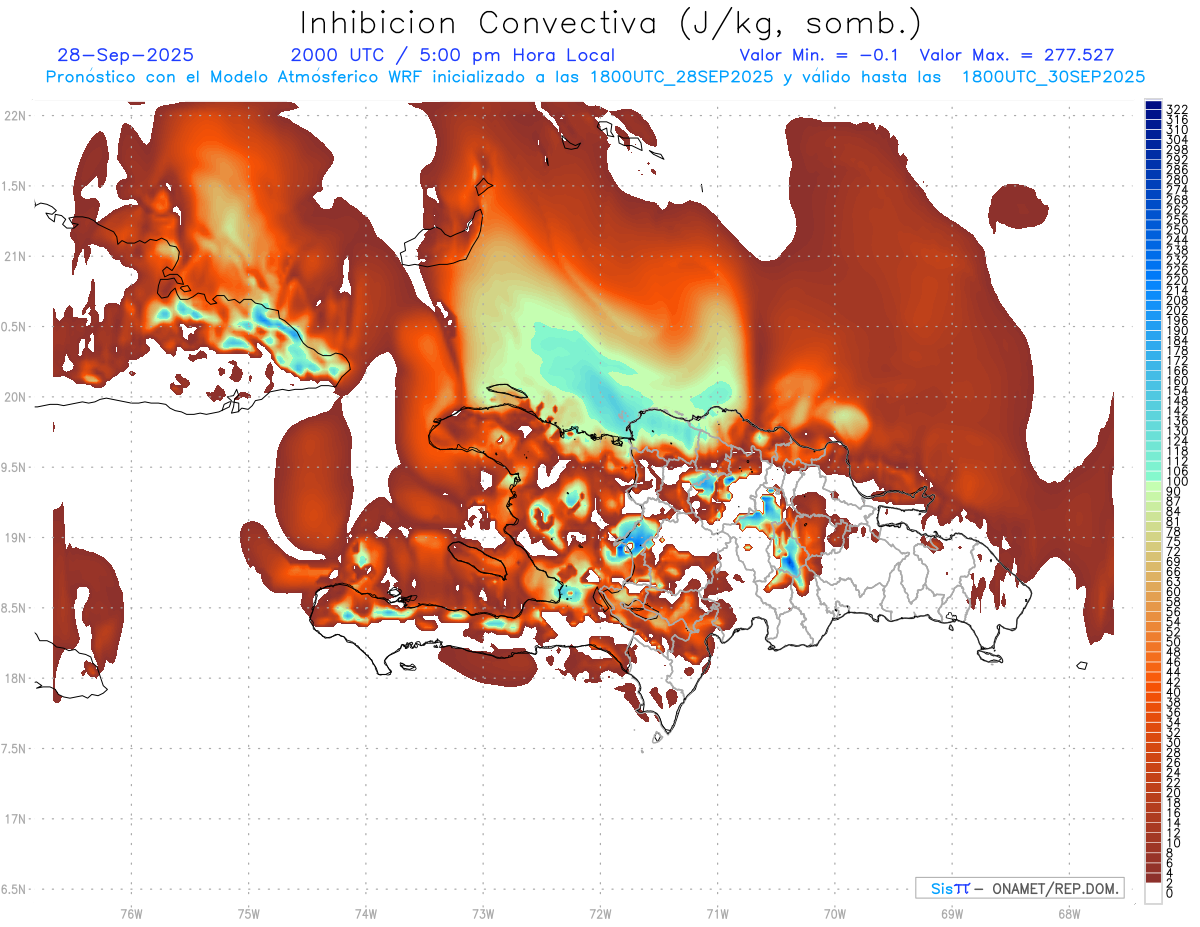Click the '70W' longitude label
Viewport: 1200px width, 927px height.
click(x=834, y=913)
